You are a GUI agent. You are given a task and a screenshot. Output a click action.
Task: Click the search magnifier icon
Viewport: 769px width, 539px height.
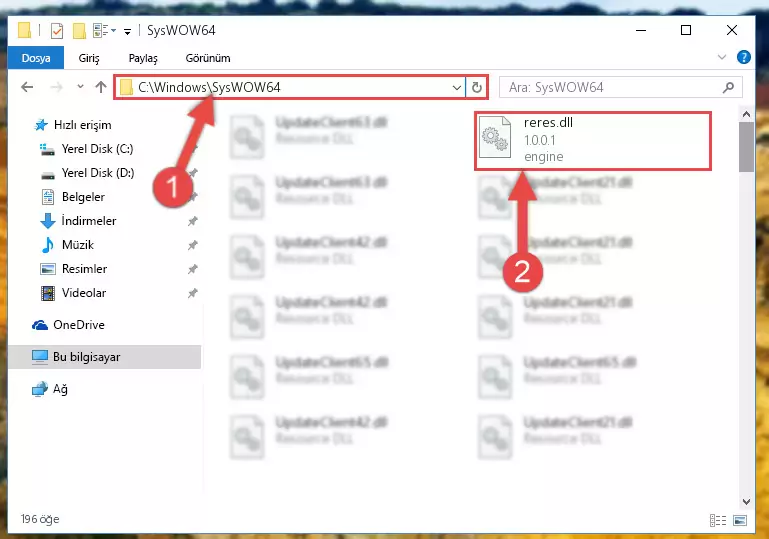(x=728, y=87)
